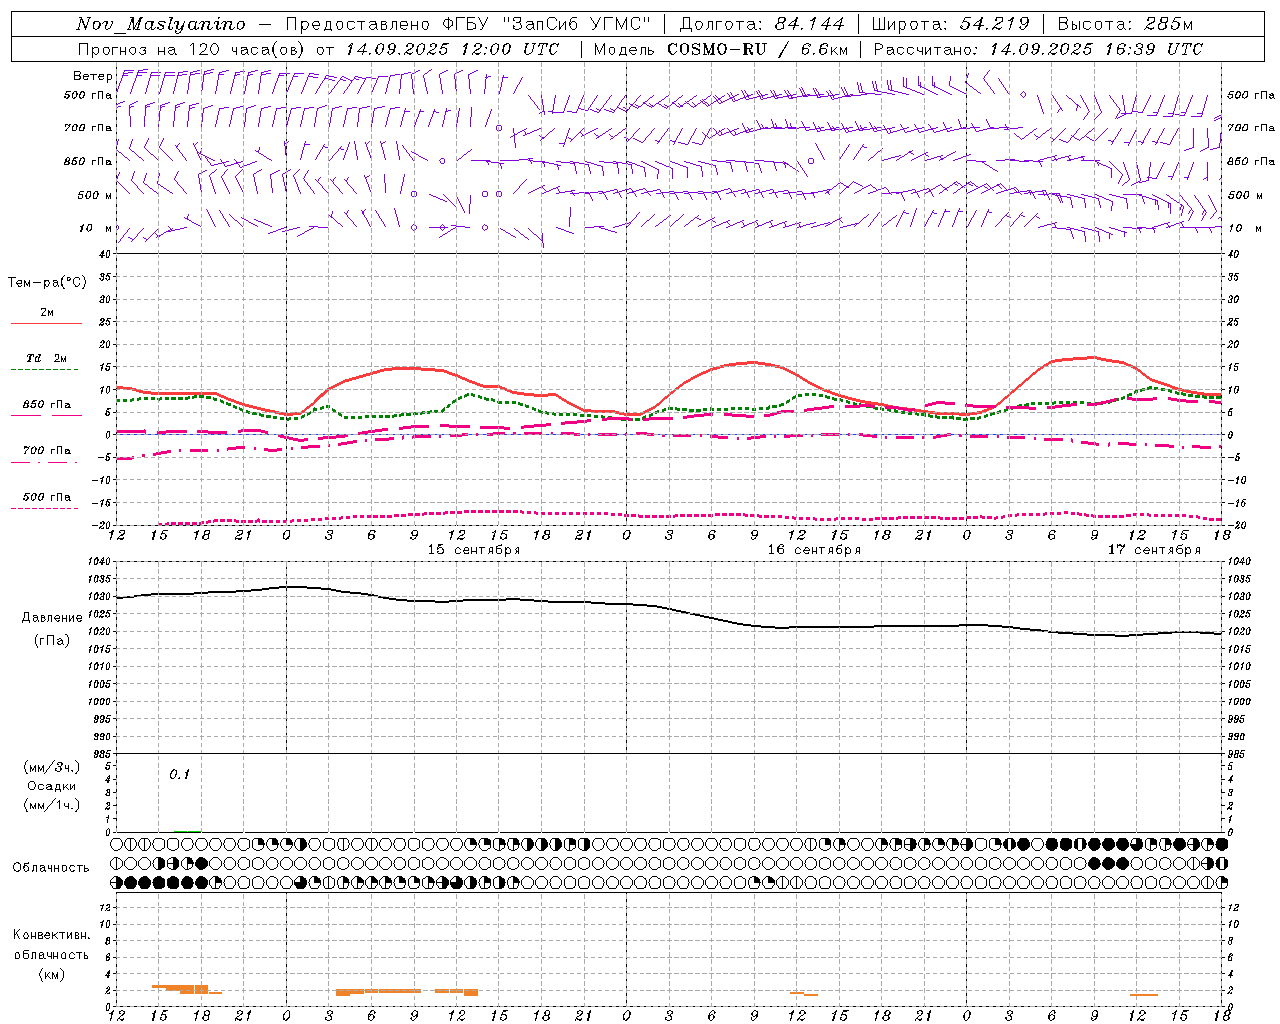This screenshot has height=1024, width=1280.
Task: Click the 700 гПа temperature legend label
Action: (46, 450)
